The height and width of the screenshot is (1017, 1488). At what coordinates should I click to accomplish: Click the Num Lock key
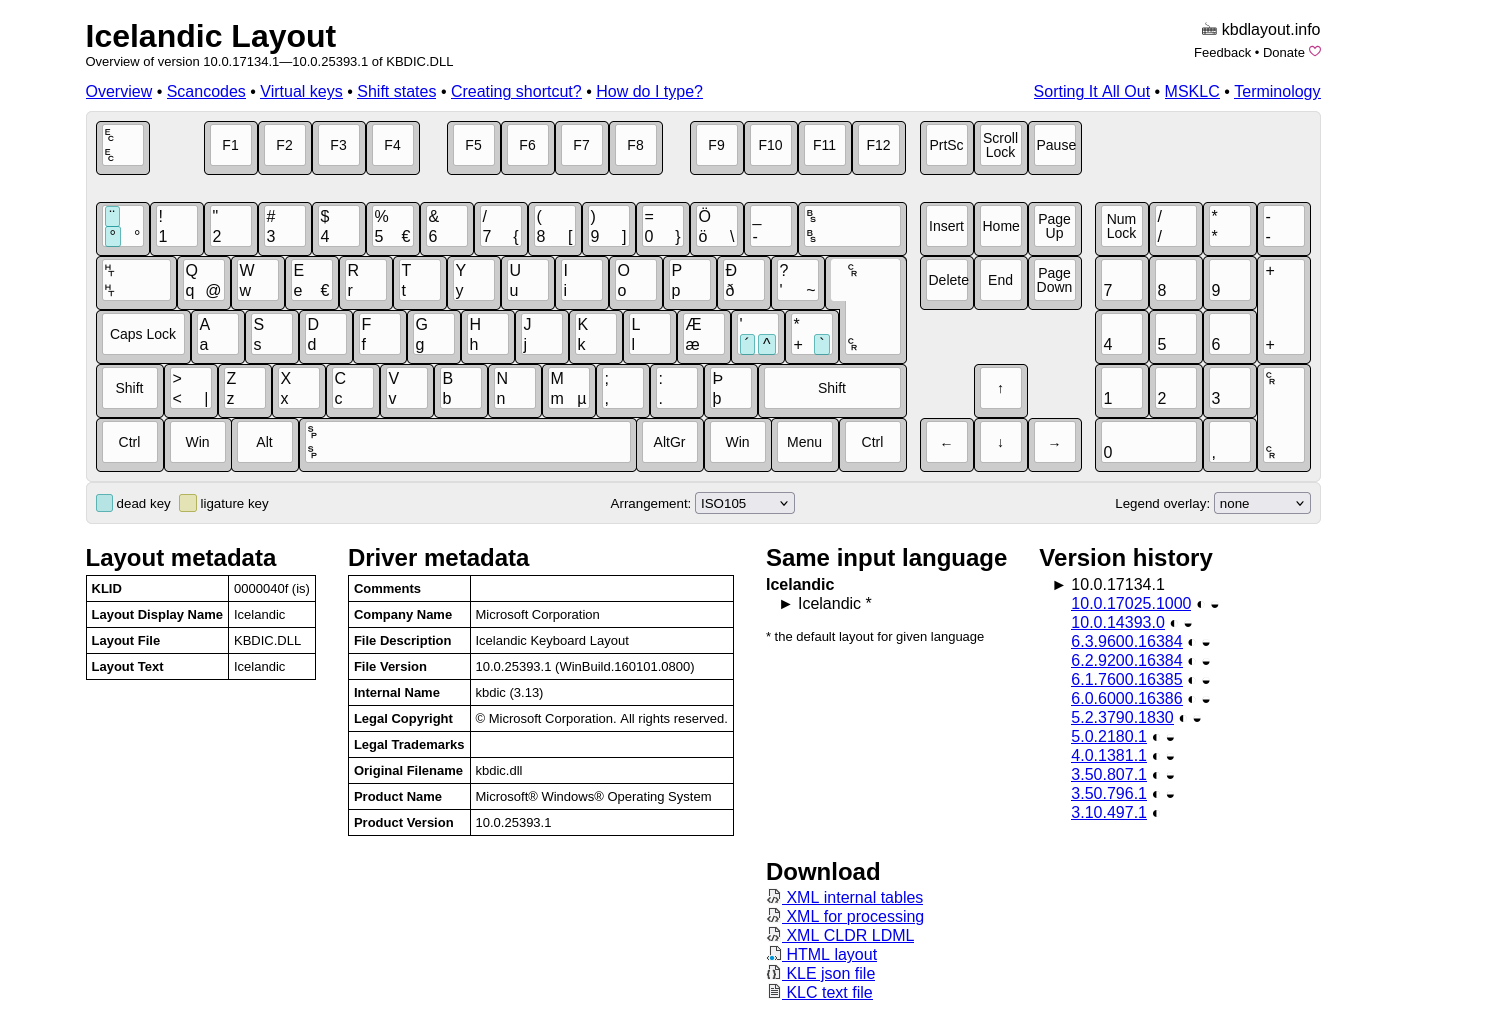click(1121, 227)
